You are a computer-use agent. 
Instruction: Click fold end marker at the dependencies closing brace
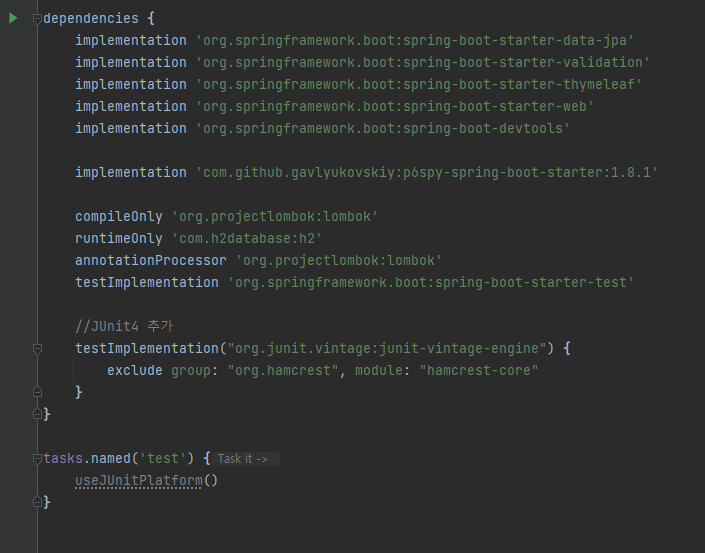(37, 414)
